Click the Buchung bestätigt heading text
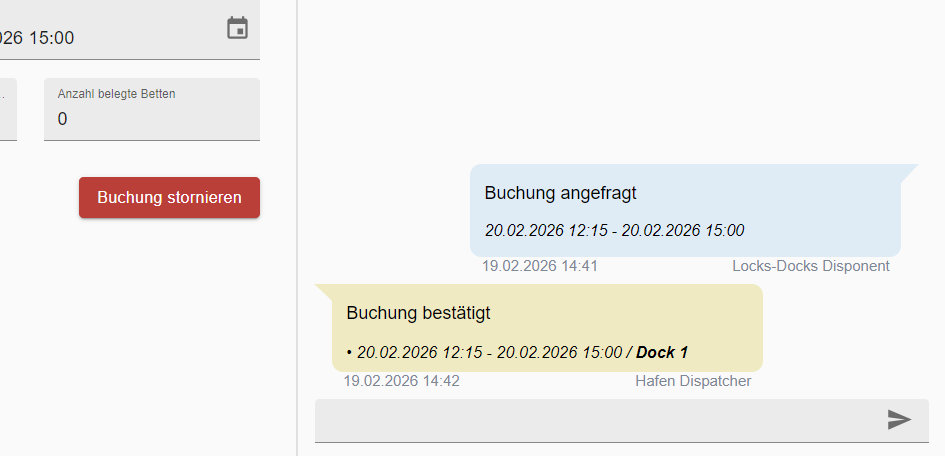This screenshot has width=945, height=456. click(418, 313)
